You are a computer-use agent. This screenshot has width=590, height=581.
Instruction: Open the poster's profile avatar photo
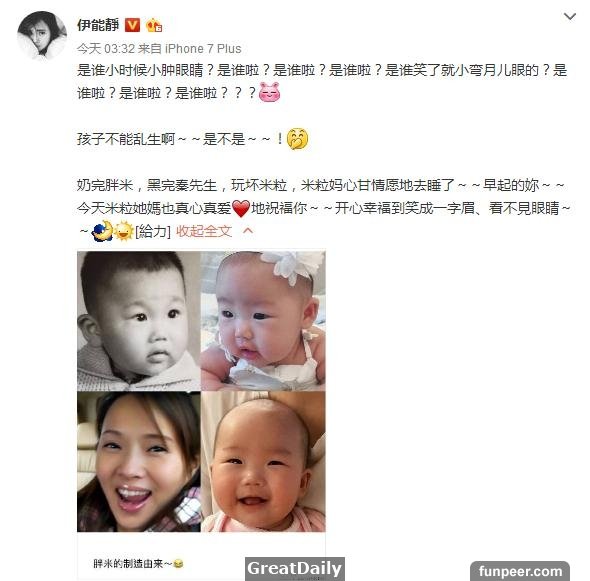tap(42, 35)
